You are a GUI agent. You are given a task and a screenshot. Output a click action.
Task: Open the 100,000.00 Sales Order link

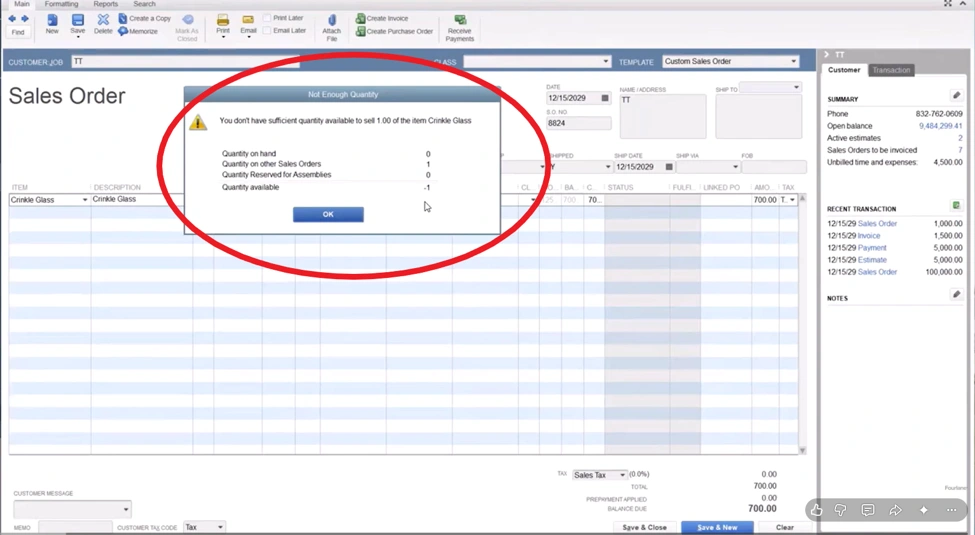point(877,272)
